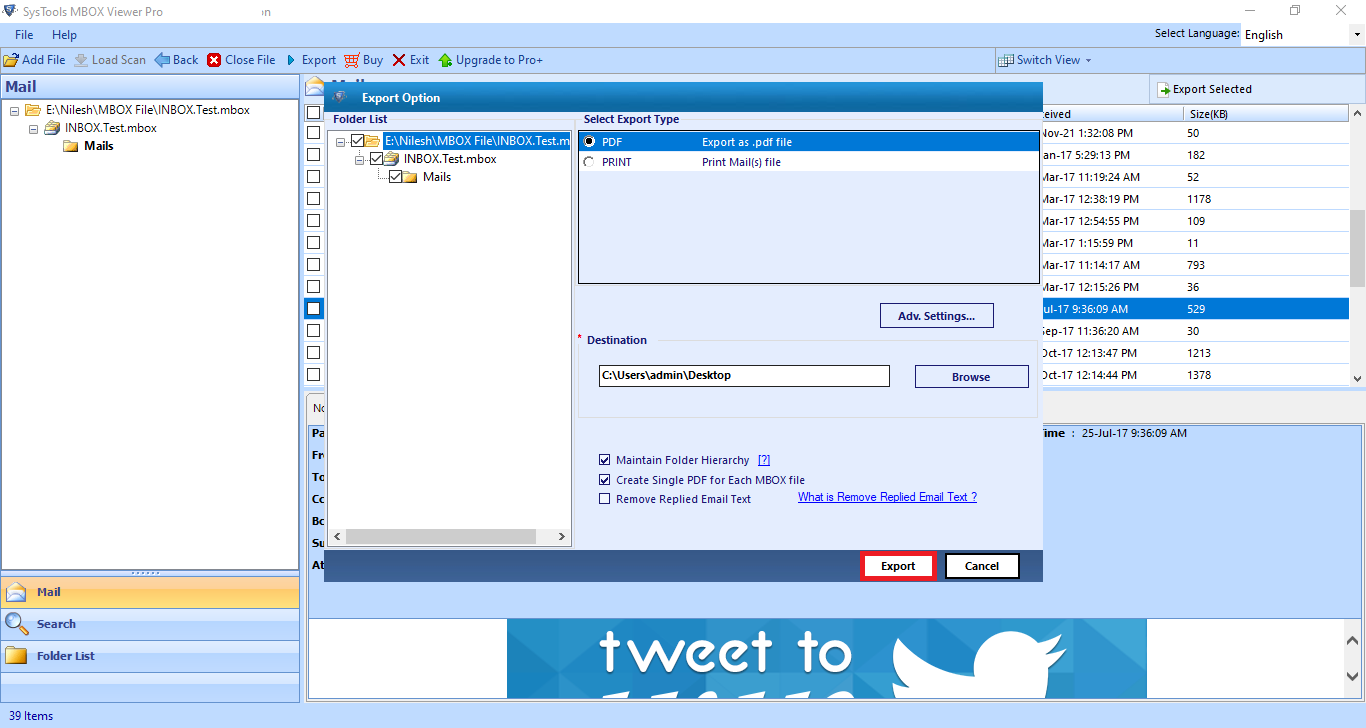
Task: Select 'Print Mail(s) file' description text
Action: click(x=741, y=162)
